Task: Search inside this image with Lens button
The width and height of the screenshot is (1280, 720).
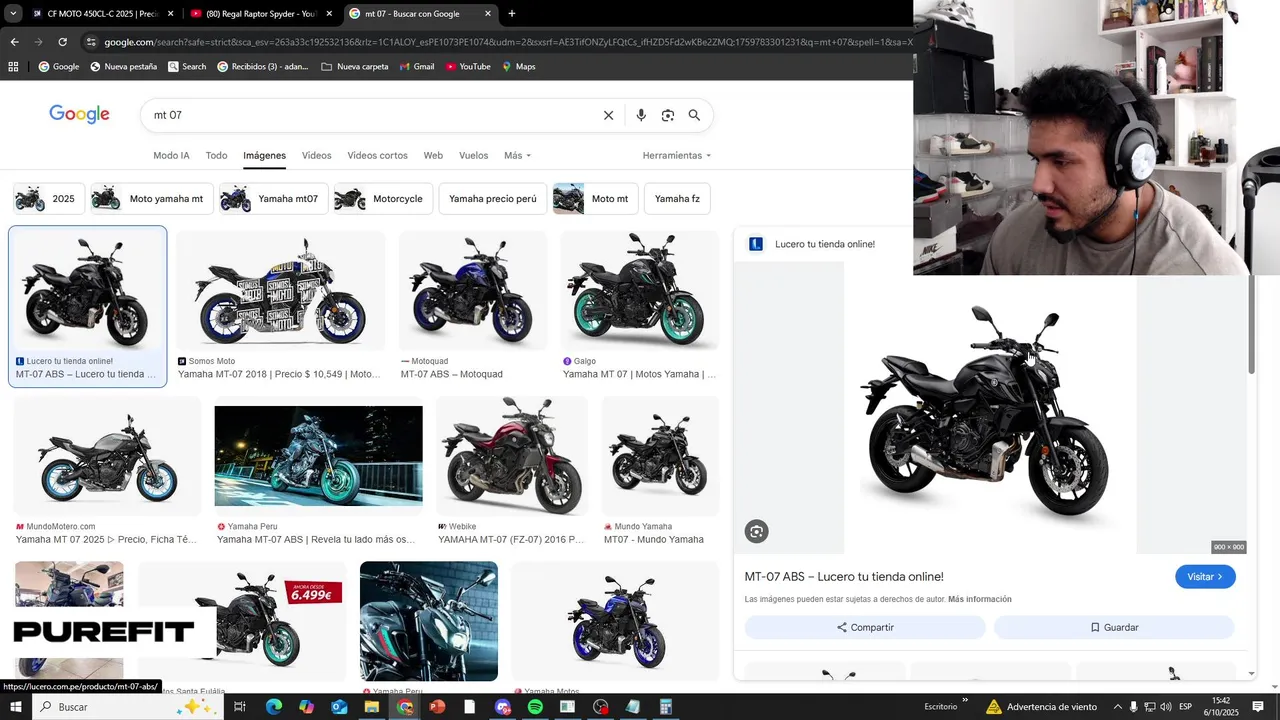Action: coord(757,532)
